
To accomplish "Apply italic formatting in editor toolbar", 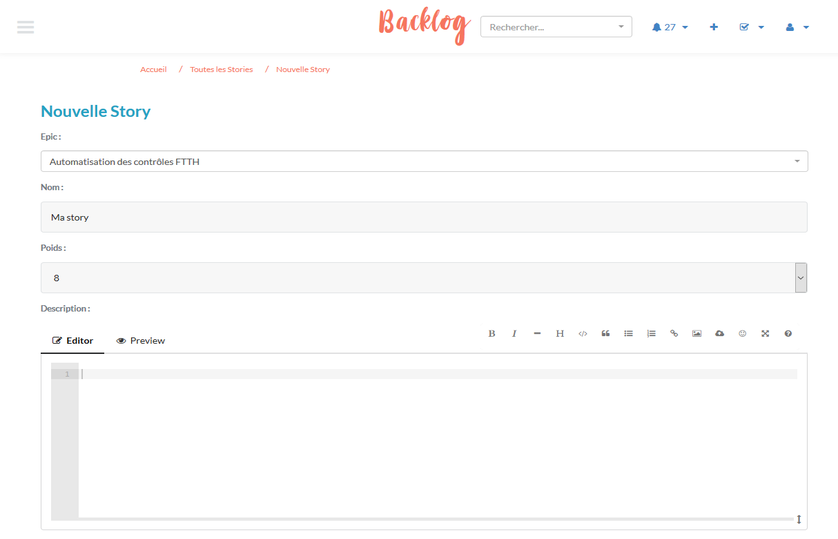I will click(x=514, y=334).
